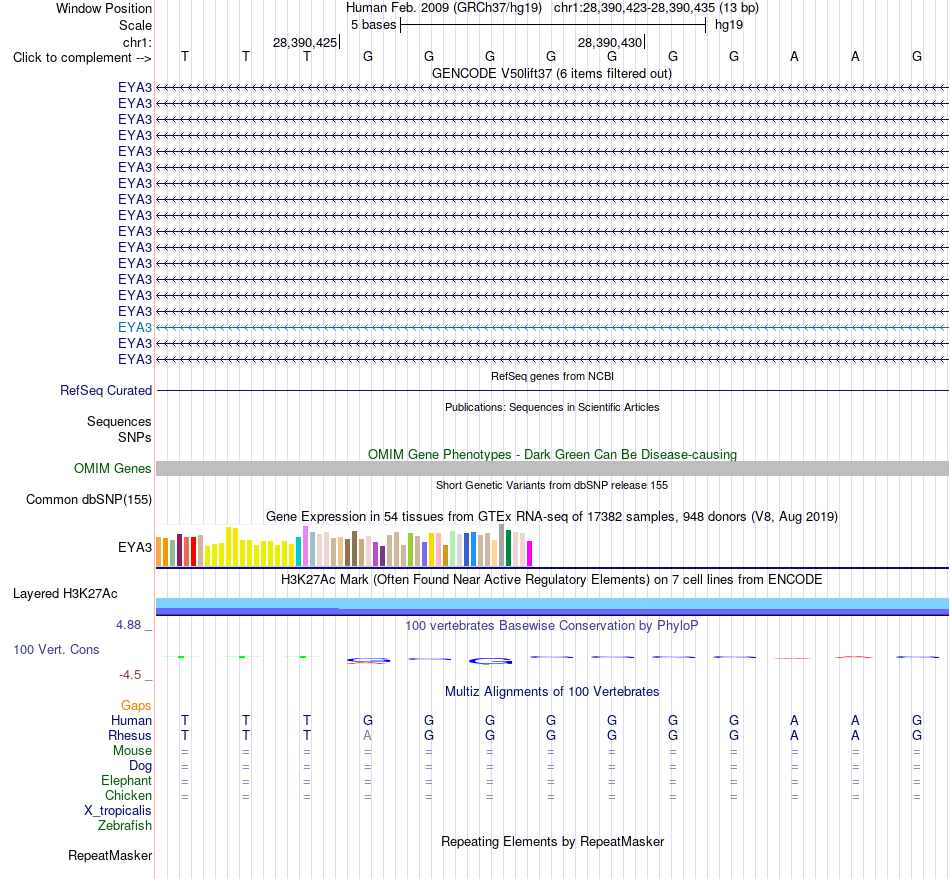The width and height of the screenshot is (950, 879).
Task: Click the faded mismatched A in Rhesus row
Action: (x=367, y=735)
